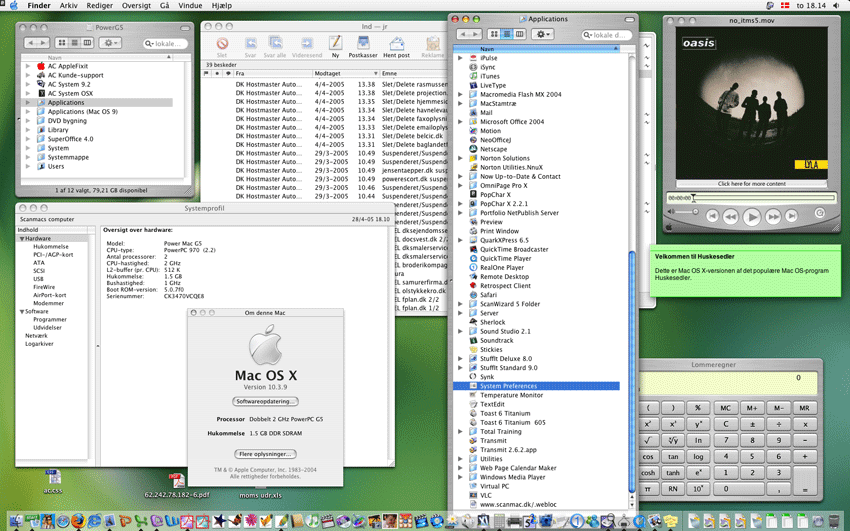Click the cos button in the calculator
850x531 pixels.
648,456
